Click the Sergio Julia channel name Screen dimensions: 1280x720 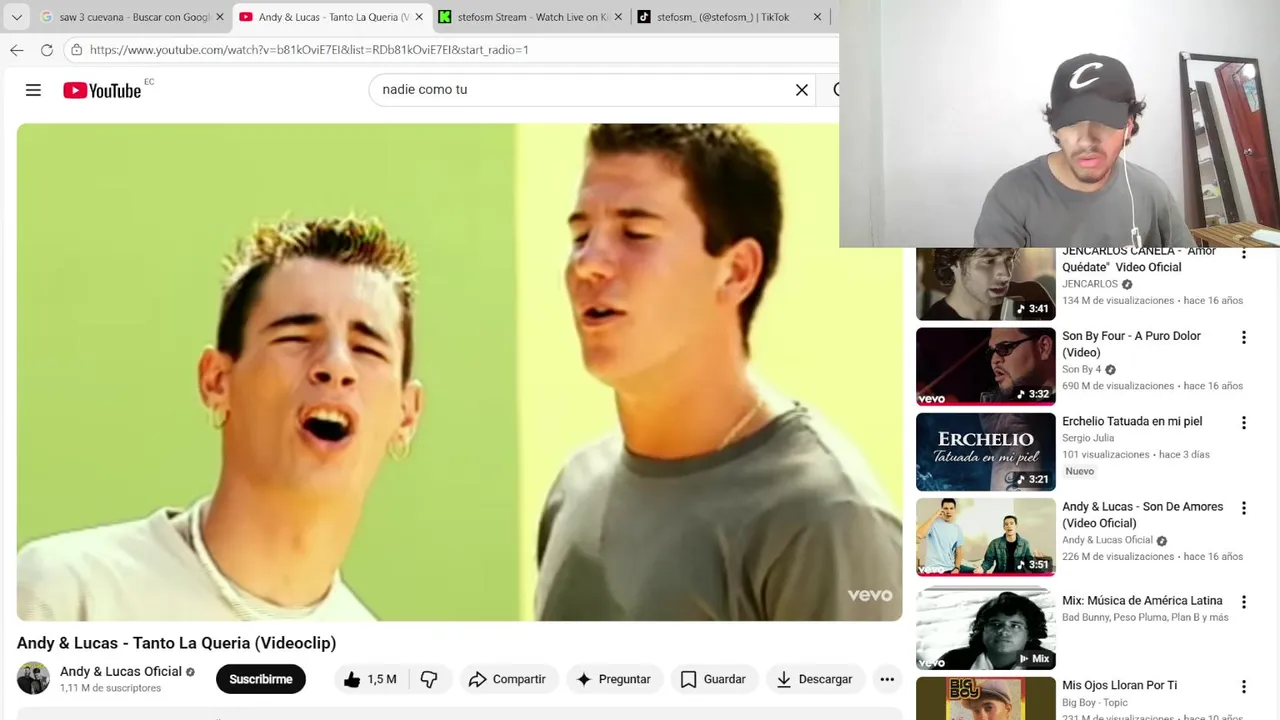click(x=1088, y=438)
